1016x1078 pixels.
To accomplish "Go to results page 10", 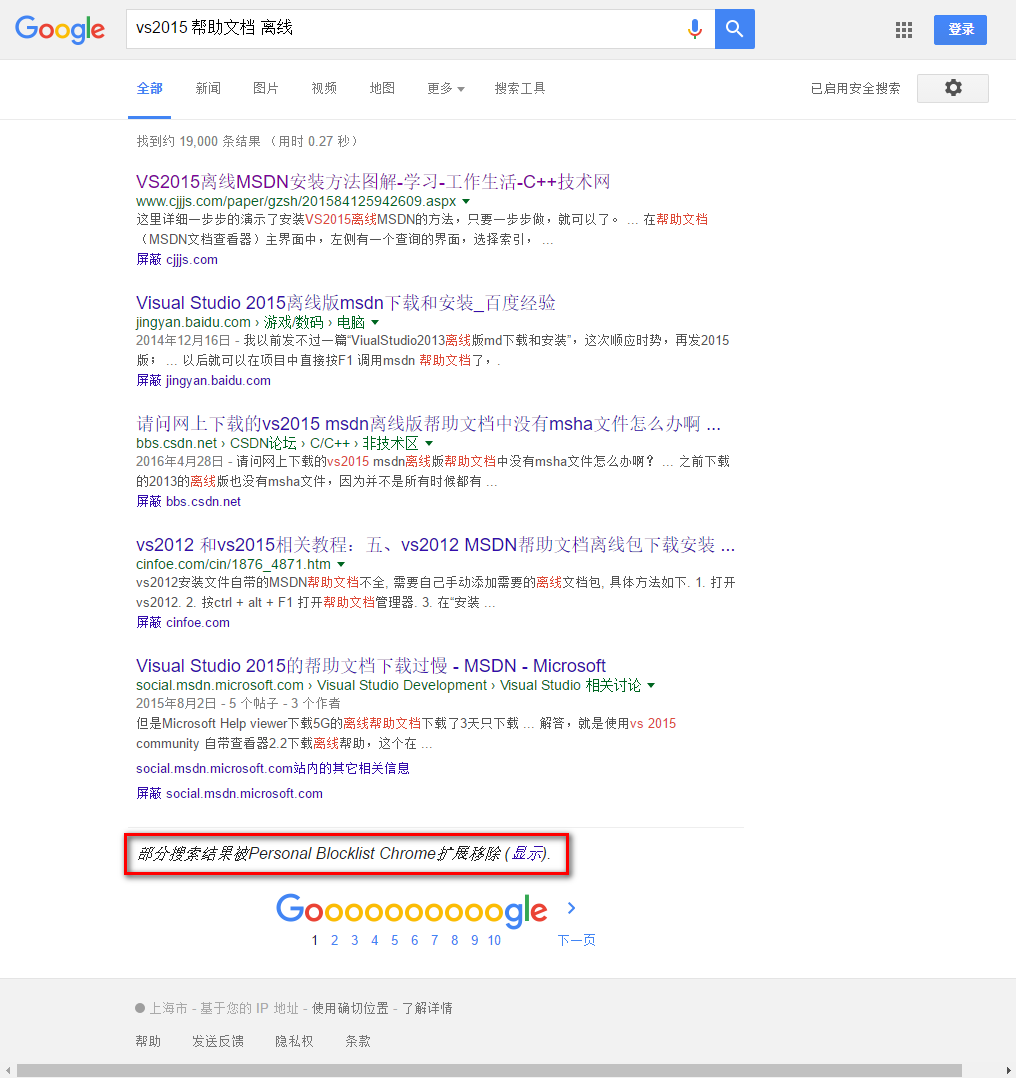I will [494, 940].
